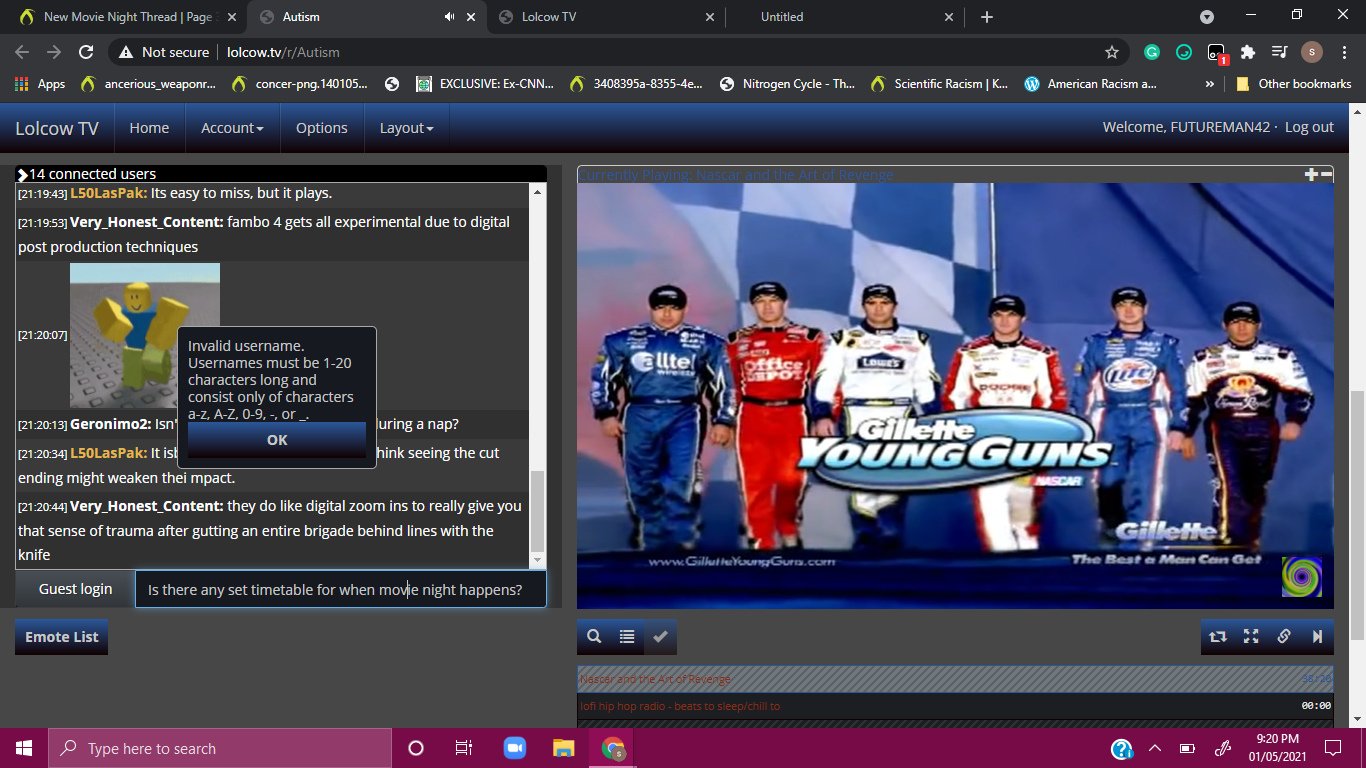Open the Windows Start menu
The width and height of the screenshot is (1366, 768).
click(x=24, y=748)
